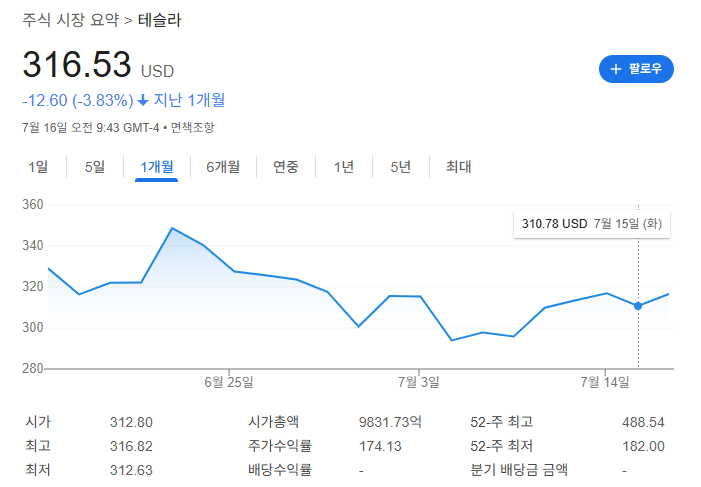The width and height of the screenshot is (701, 487).
Task: Click the 6월 25일 axis label
Action: [x=229, y=382]
